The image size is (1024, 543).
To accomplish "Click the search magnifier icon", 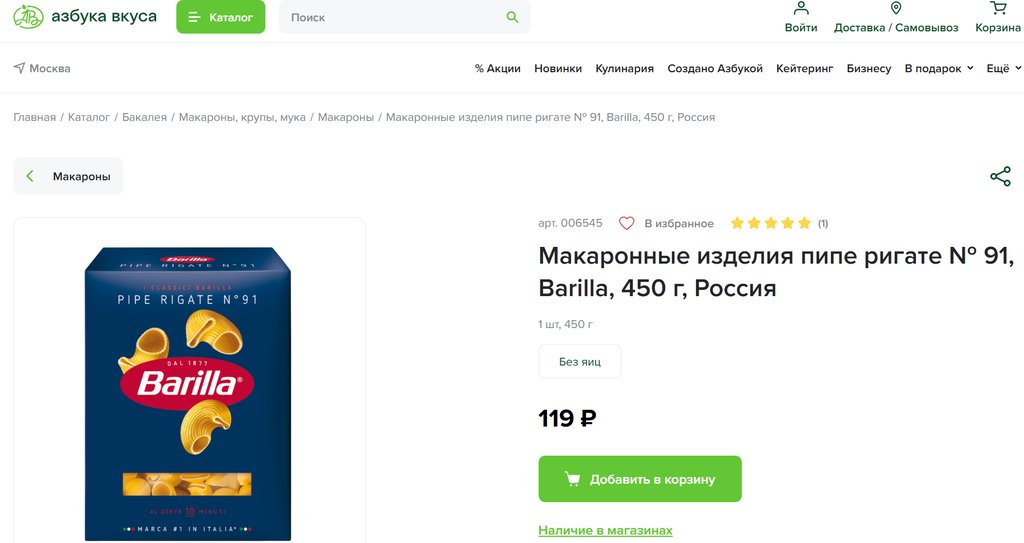I will (x=513, y=17).
